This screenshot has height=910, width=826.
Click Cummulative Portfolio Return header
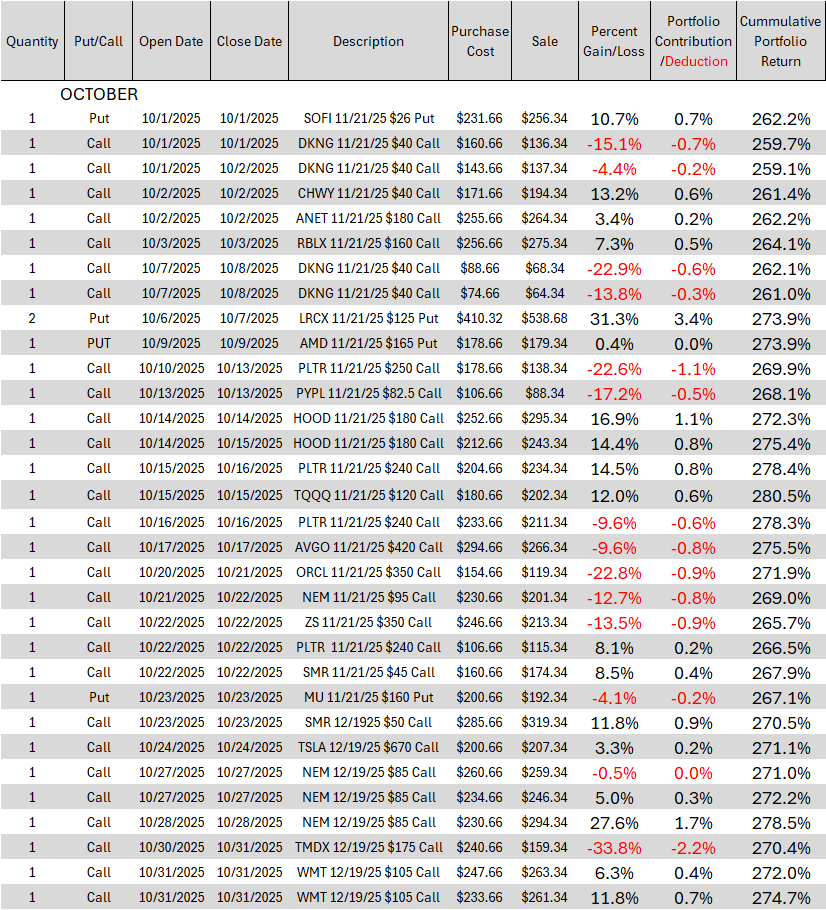tap(781, 41)
